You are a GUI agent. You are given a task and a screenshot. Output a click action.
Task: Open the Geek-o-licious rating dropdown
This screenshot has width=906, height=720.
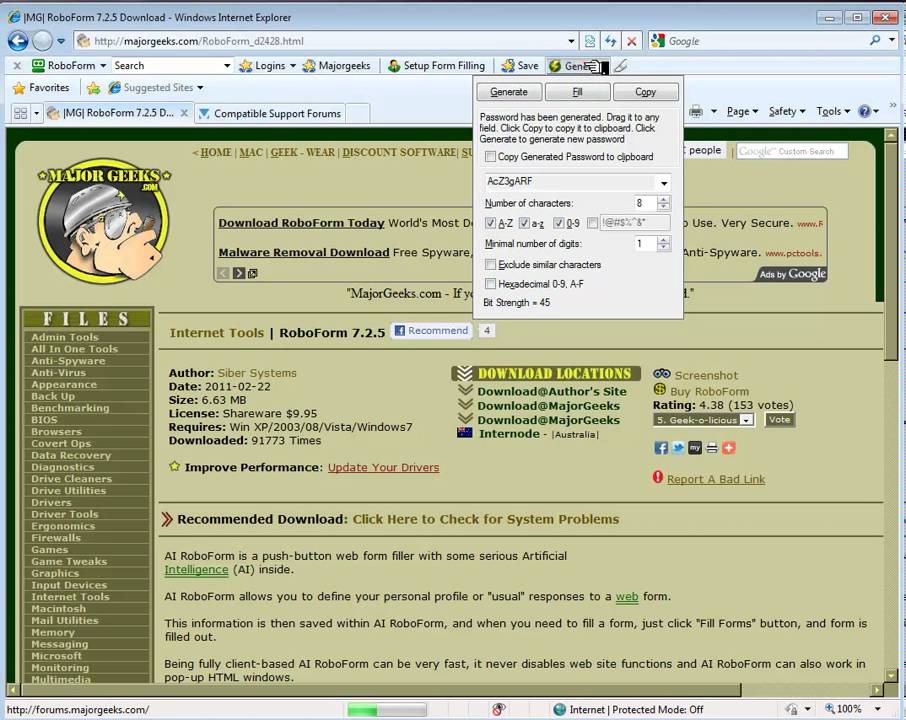coord(747,420)
